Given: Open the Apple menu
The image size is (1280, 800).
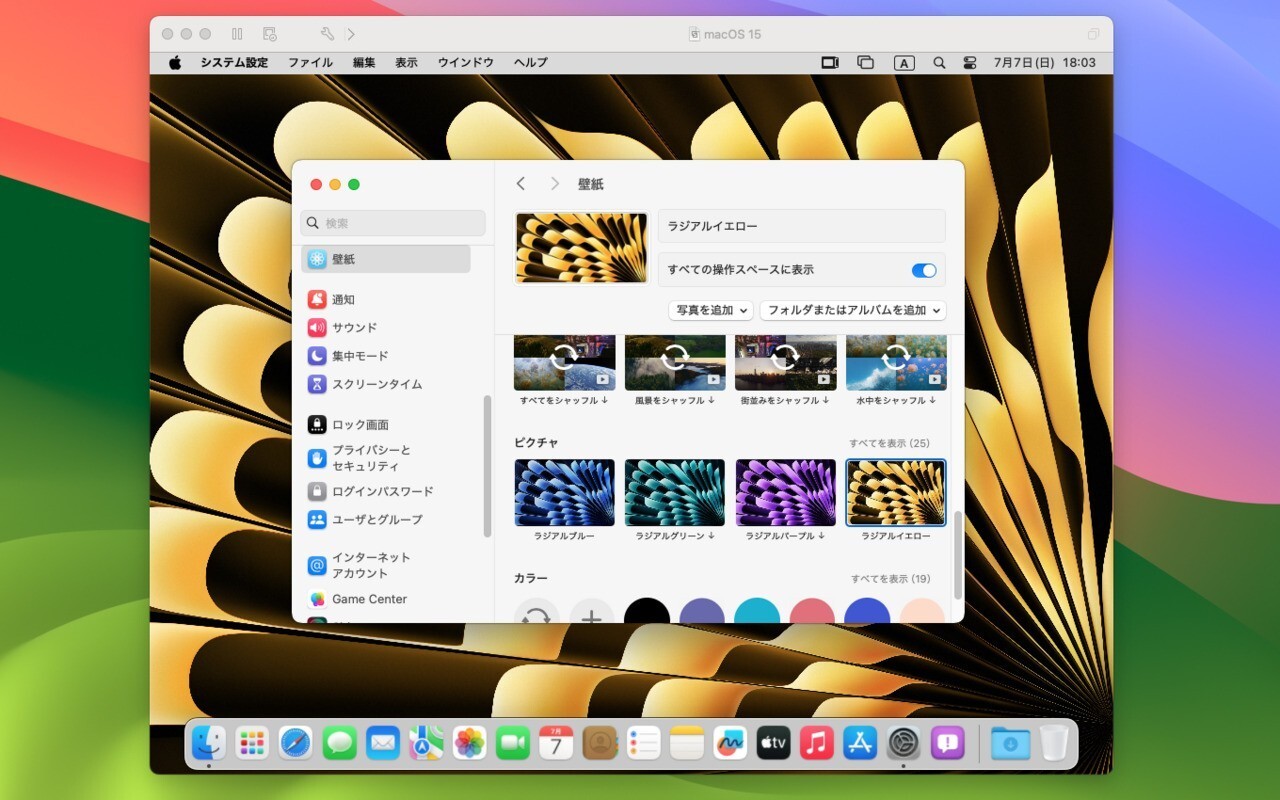Looking at the screenshot, I should [x=175, y=62].
